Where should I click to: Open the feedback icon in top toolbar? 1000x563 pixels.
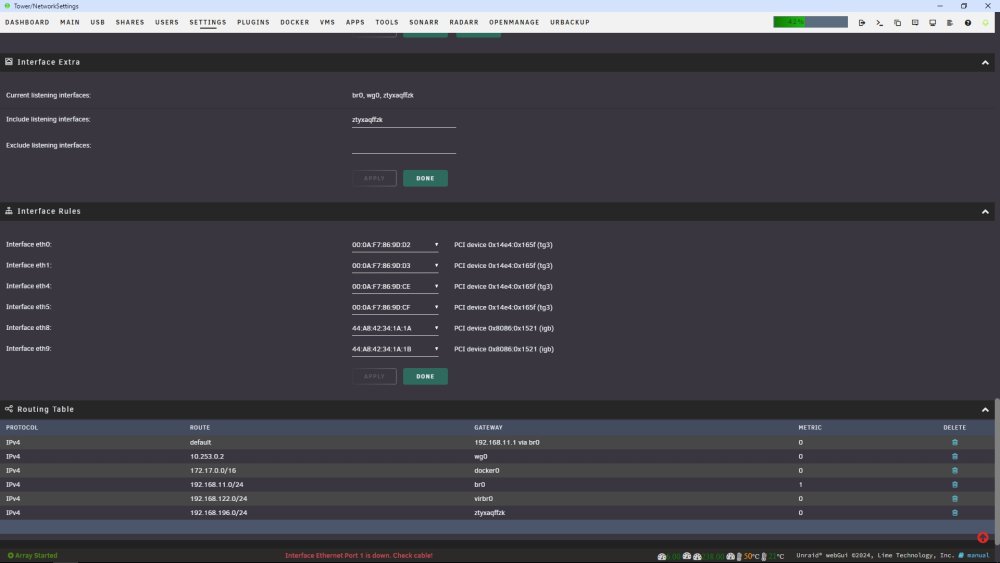(915, 22)
